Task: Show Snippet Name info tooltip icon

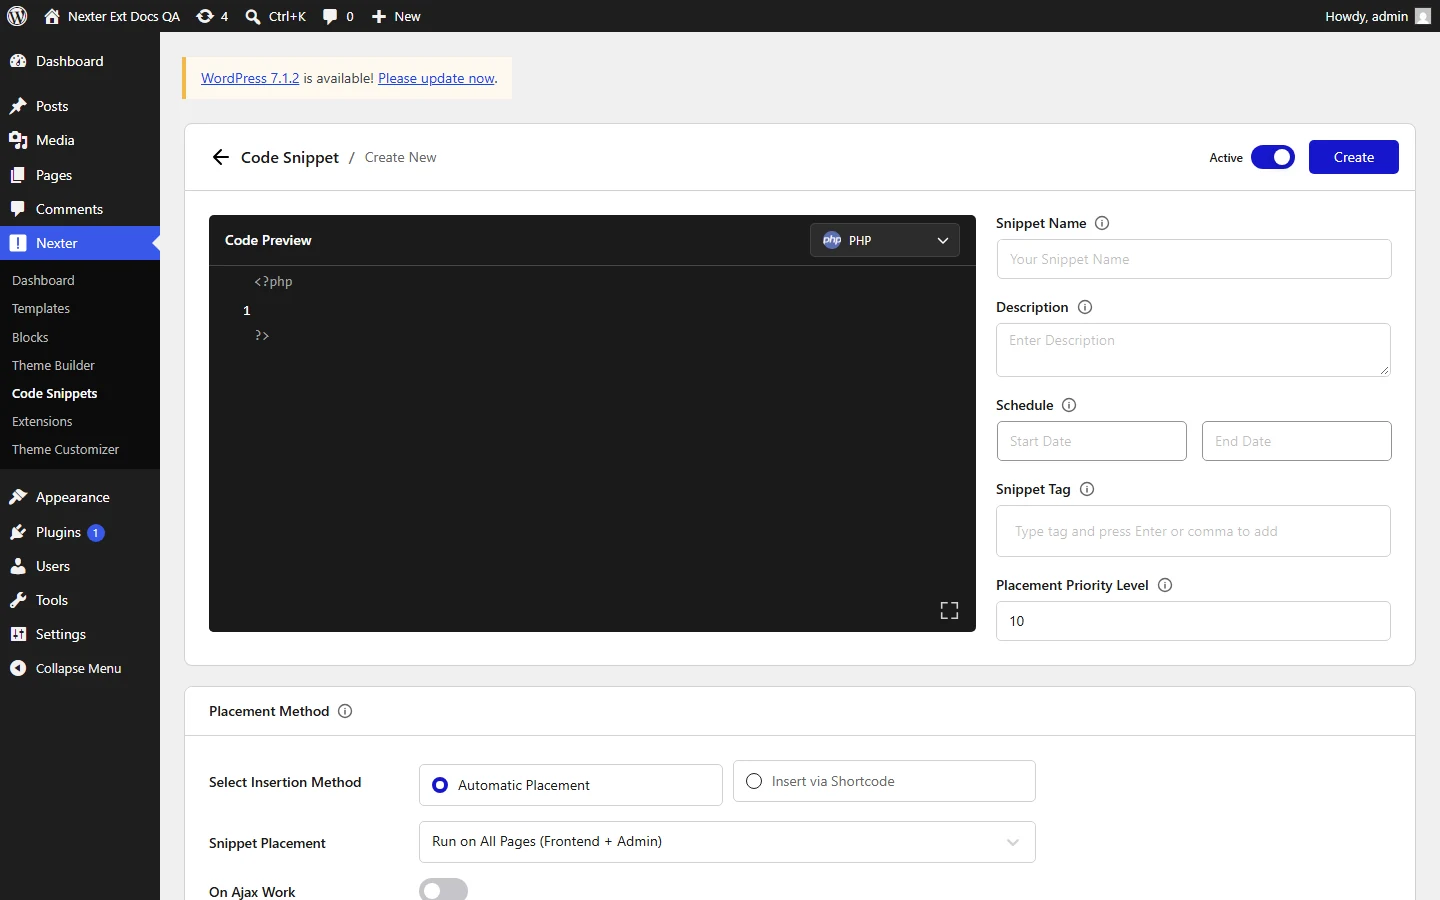Action: [1102, 223]
